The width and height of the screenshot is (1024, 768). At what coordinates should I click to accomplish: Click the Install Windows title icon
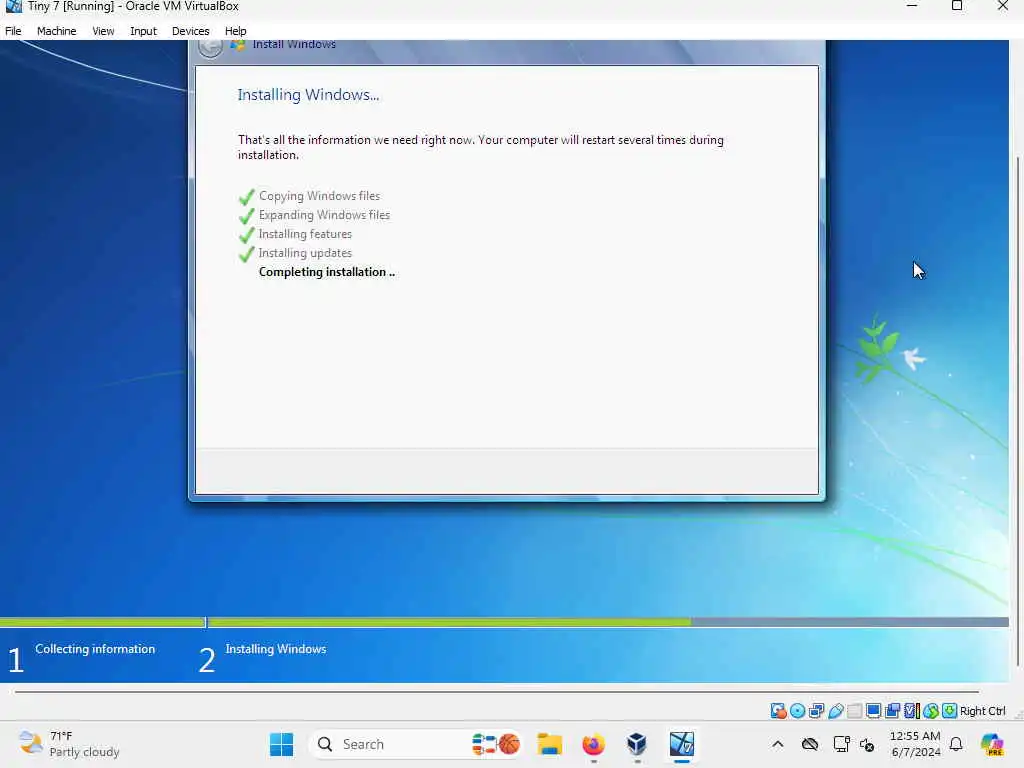(x=238, y=45)
